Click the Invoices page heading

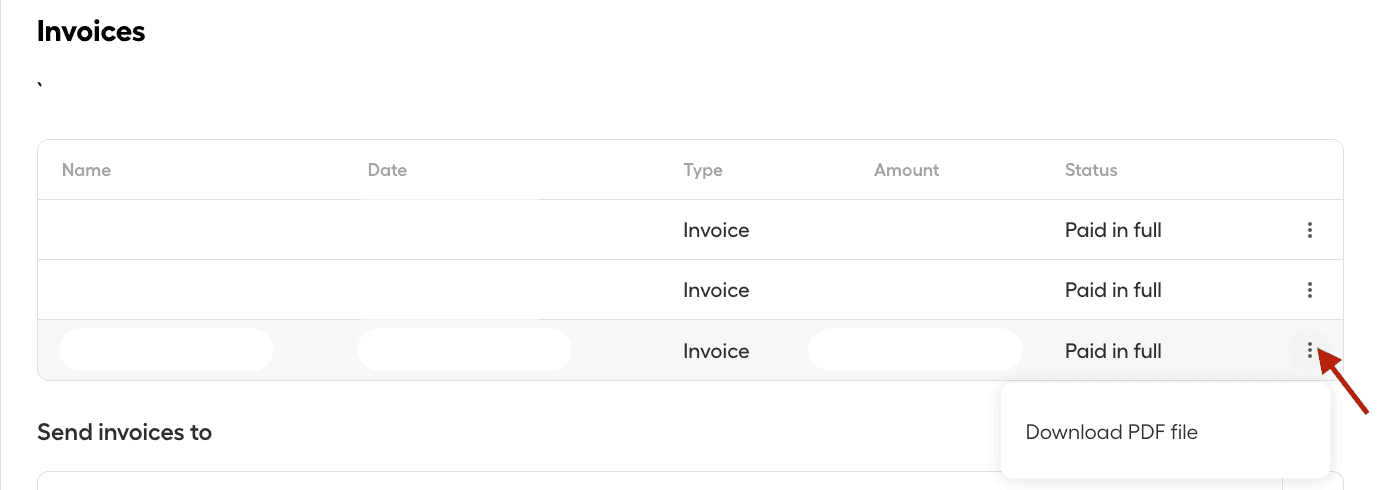[x=91, y=31]
